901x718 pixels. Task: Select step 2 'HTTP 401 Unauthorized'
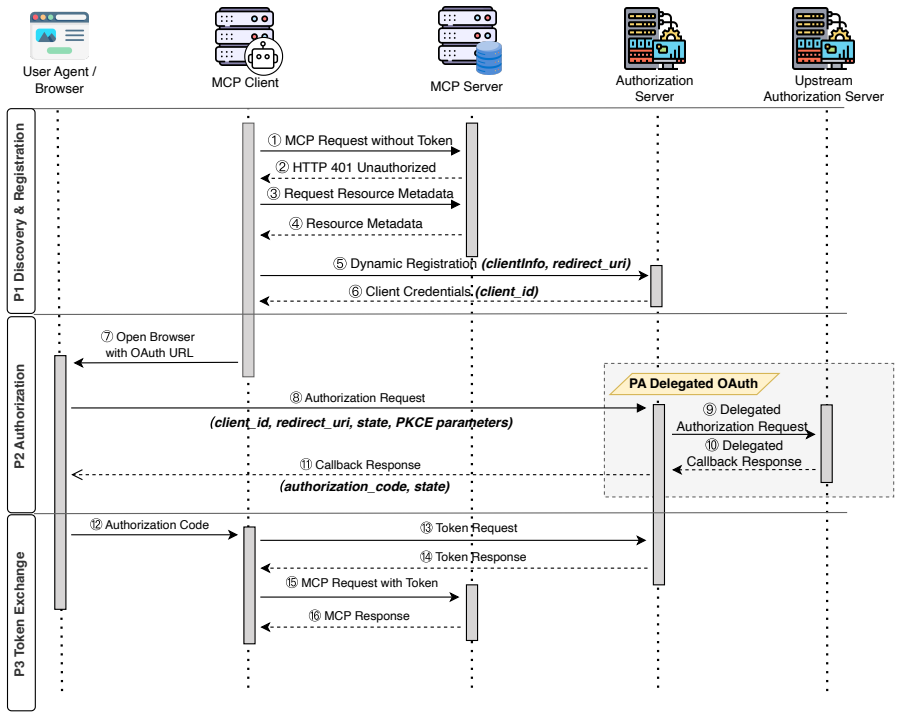click(356, 167)
